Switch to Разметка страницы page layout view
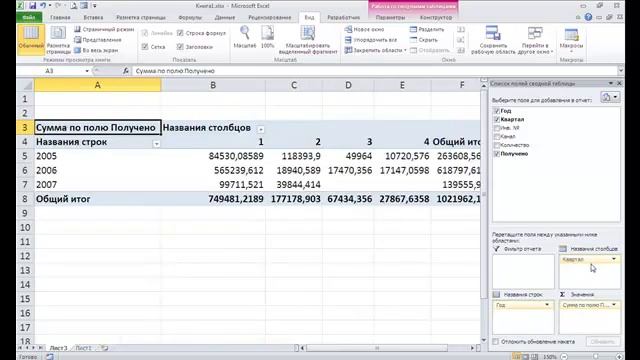This screenshot has width=640, height=360. point(58,40)
